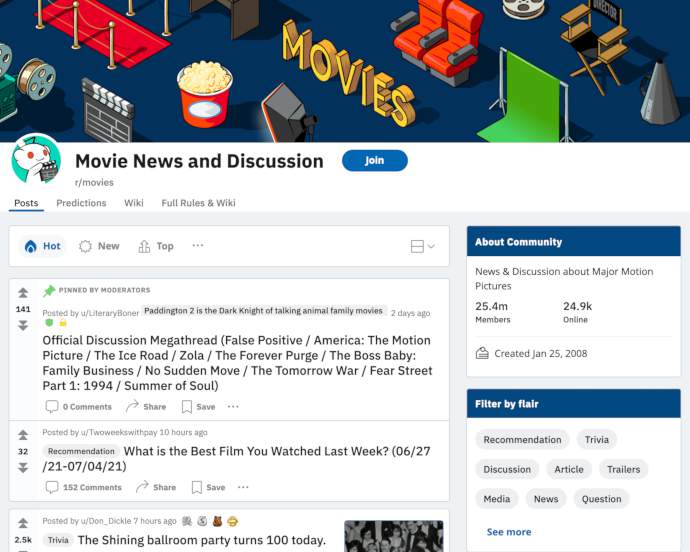
Task: Open more options on Megathread post
Action: tap(233, 406)
